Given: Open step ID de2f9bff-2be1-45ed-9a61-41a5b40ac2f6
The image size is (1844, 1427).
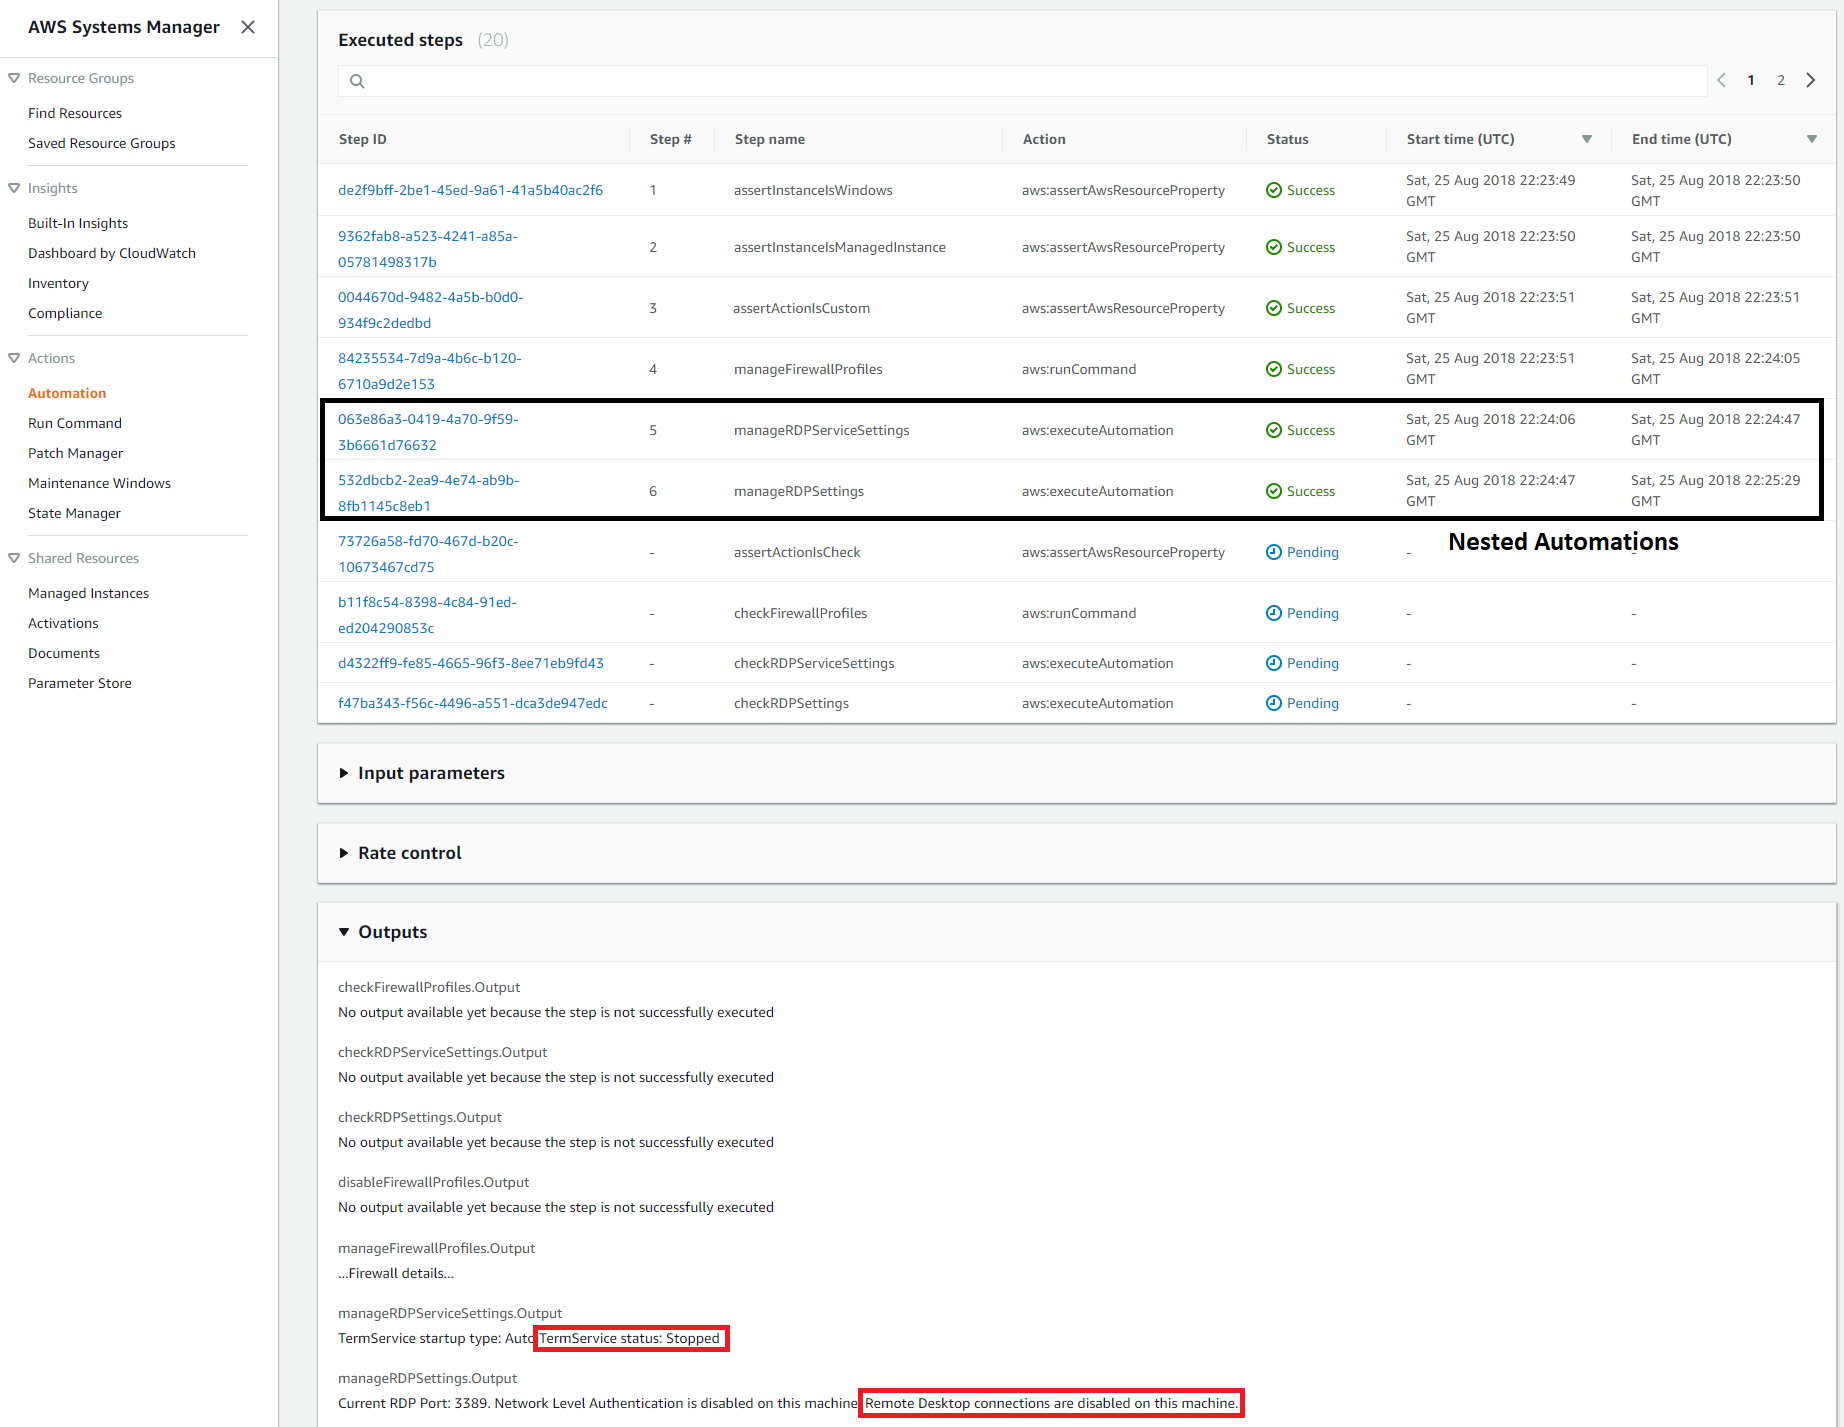Looking at the screenshot, I should tap(471, 190).
